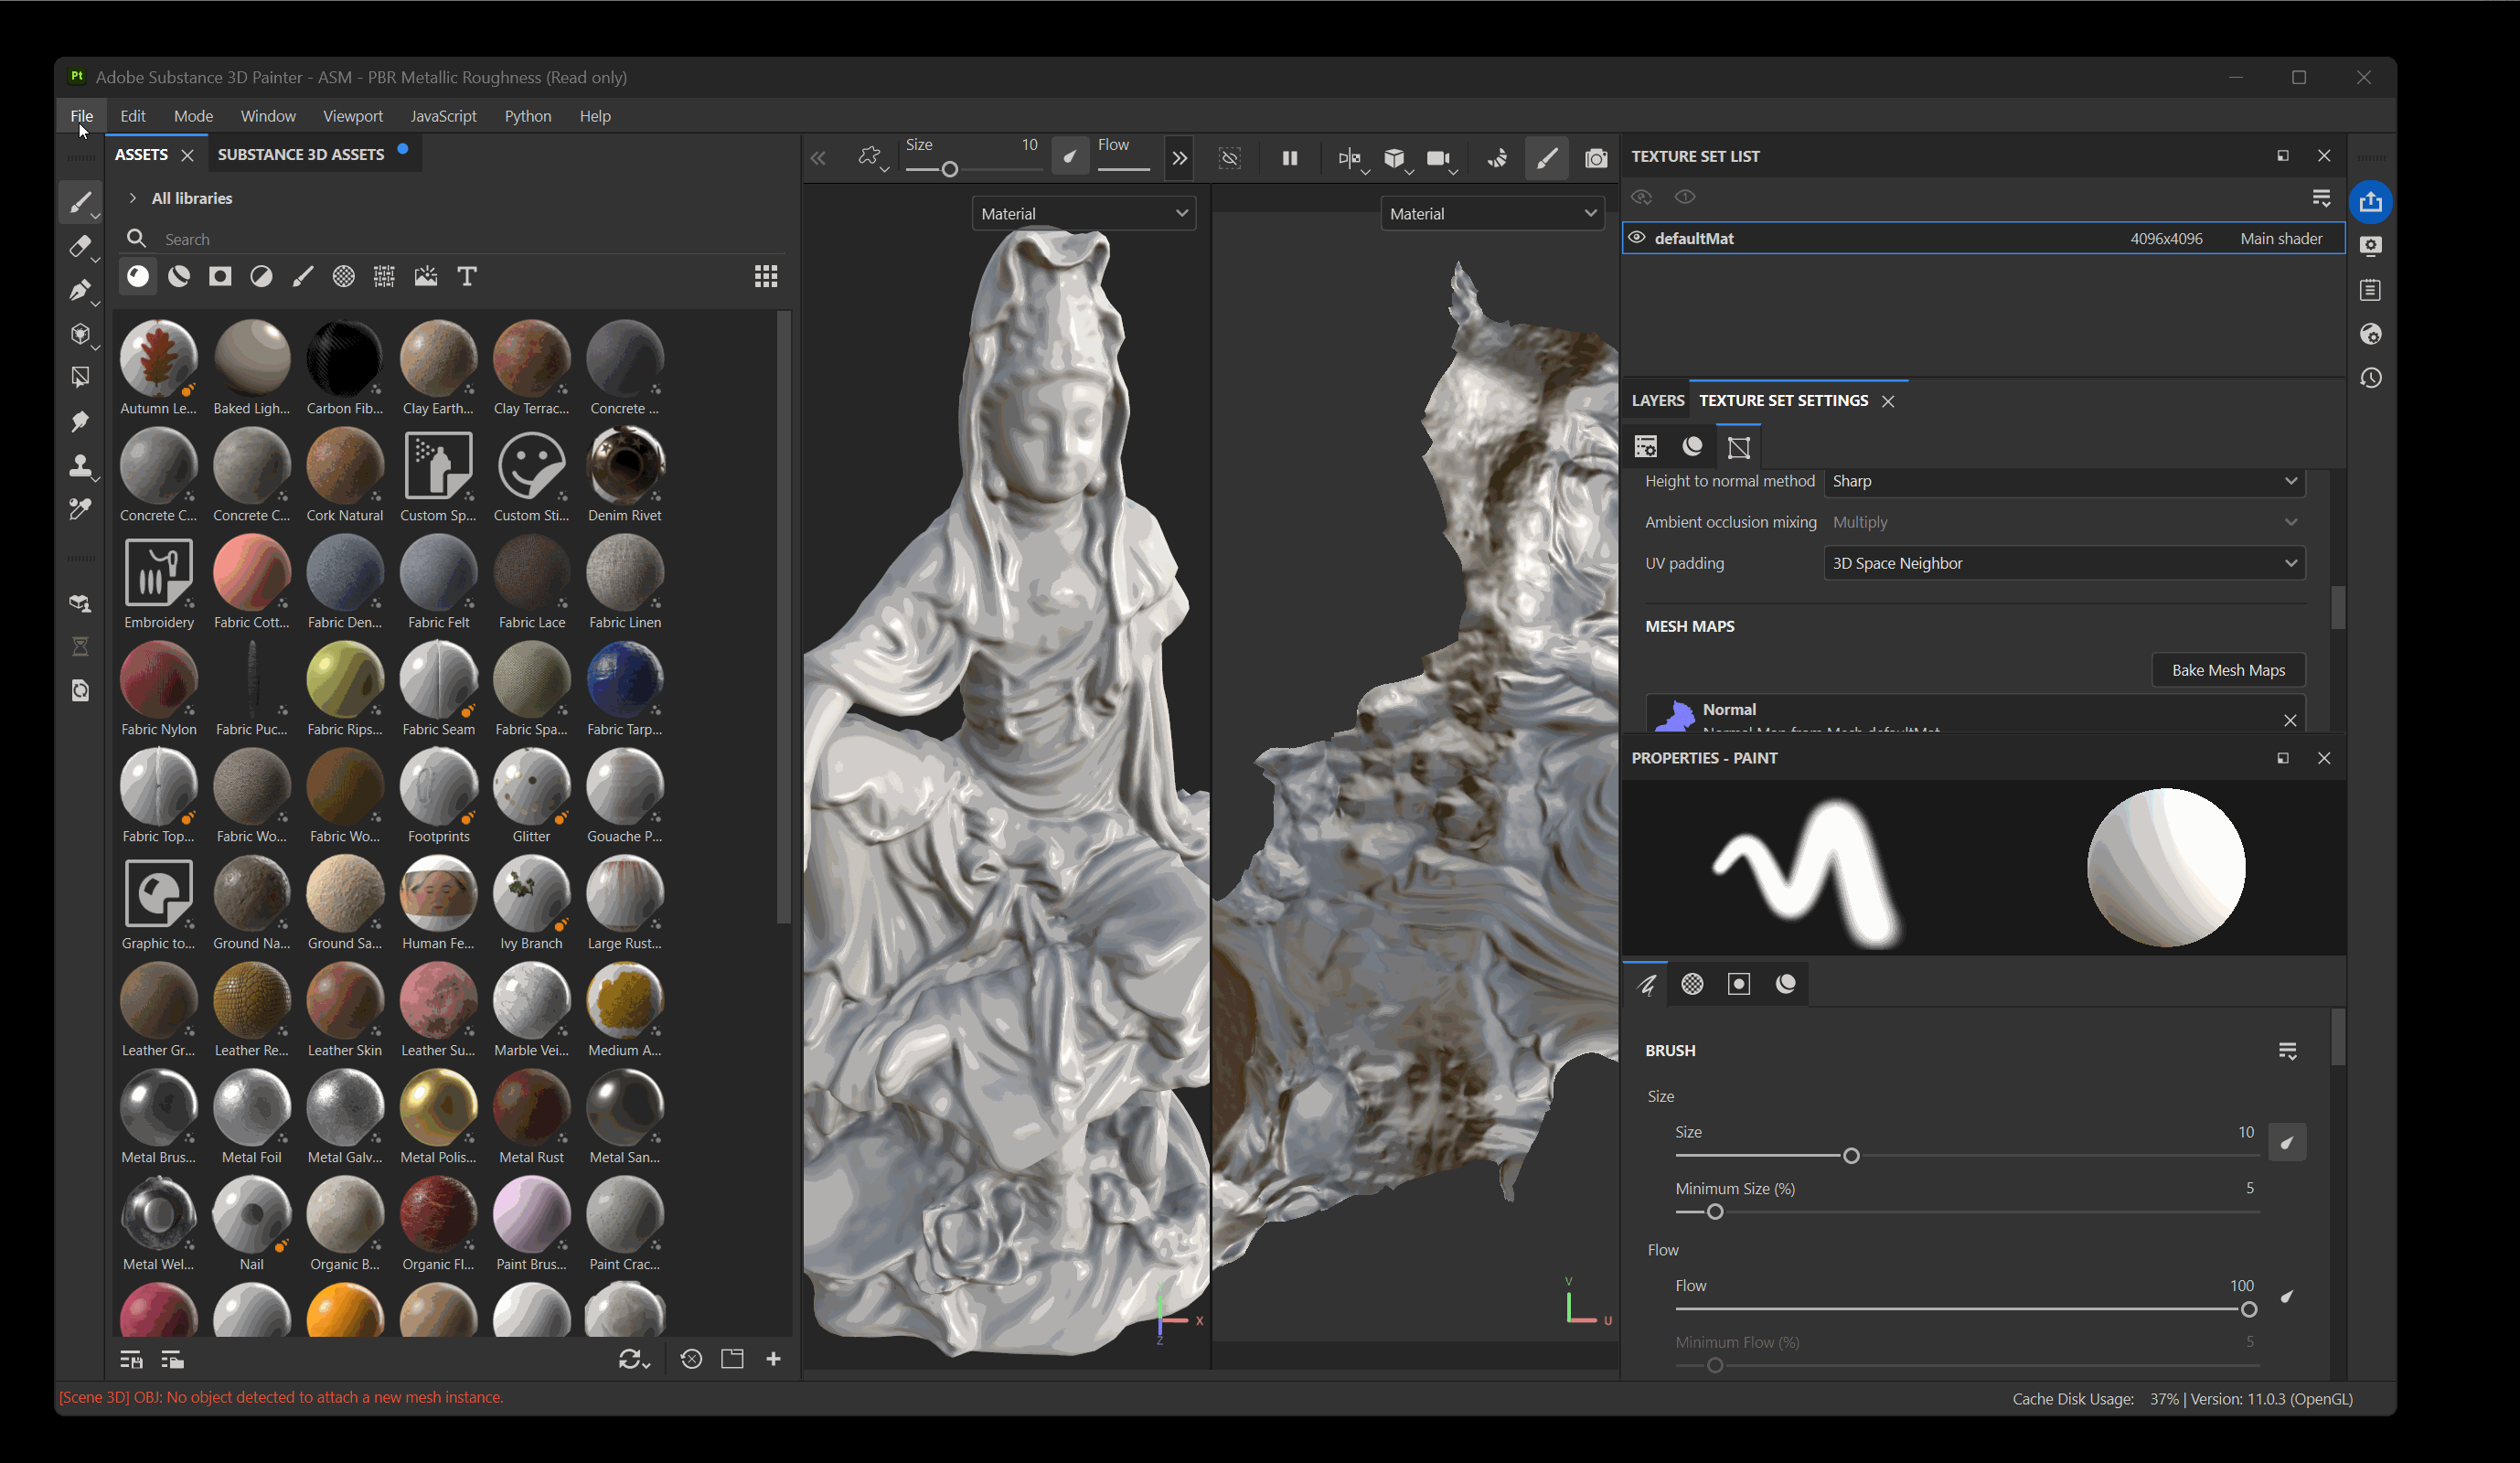
Task: Expand the All libraries tree
Action: coord(132,198)
